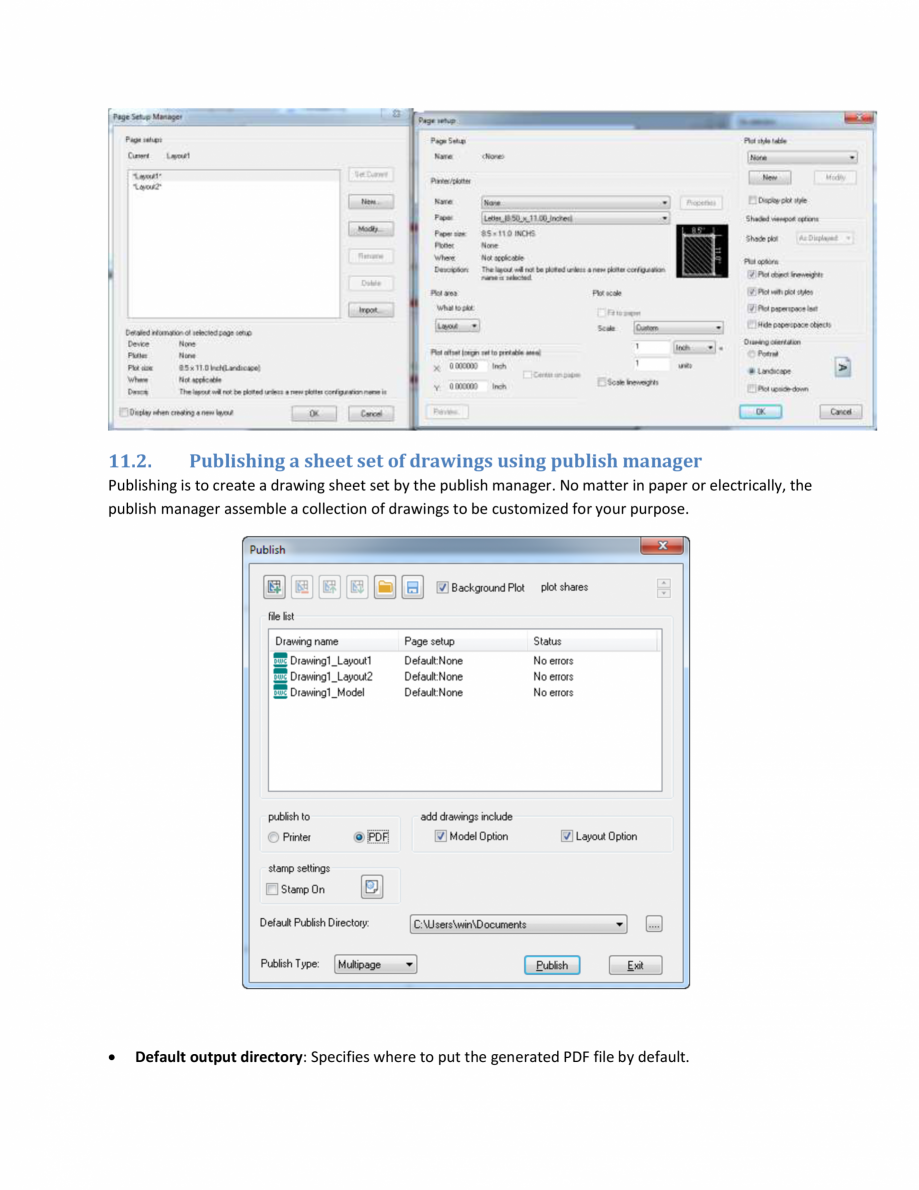Disable the Model Option checkbox
Image resolution: width=919 pixels, height=1190 pixels.
[x=440, y=836]
